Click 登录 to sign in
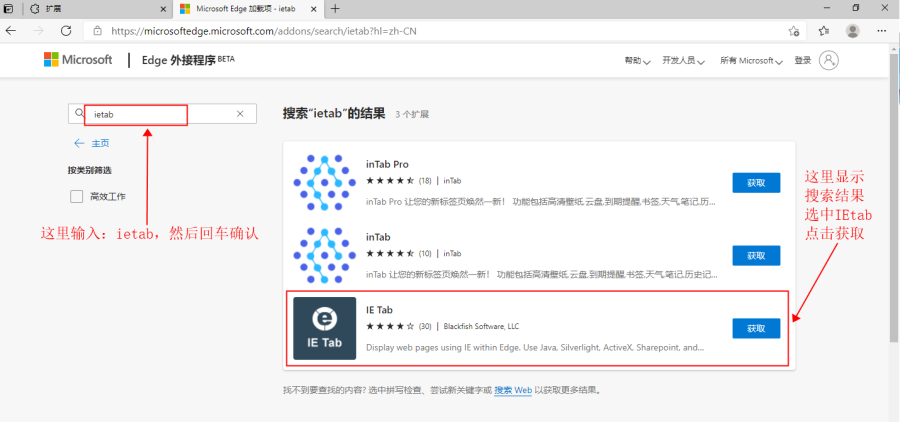Screen dimensions: 900x422 tap(802, 60)
